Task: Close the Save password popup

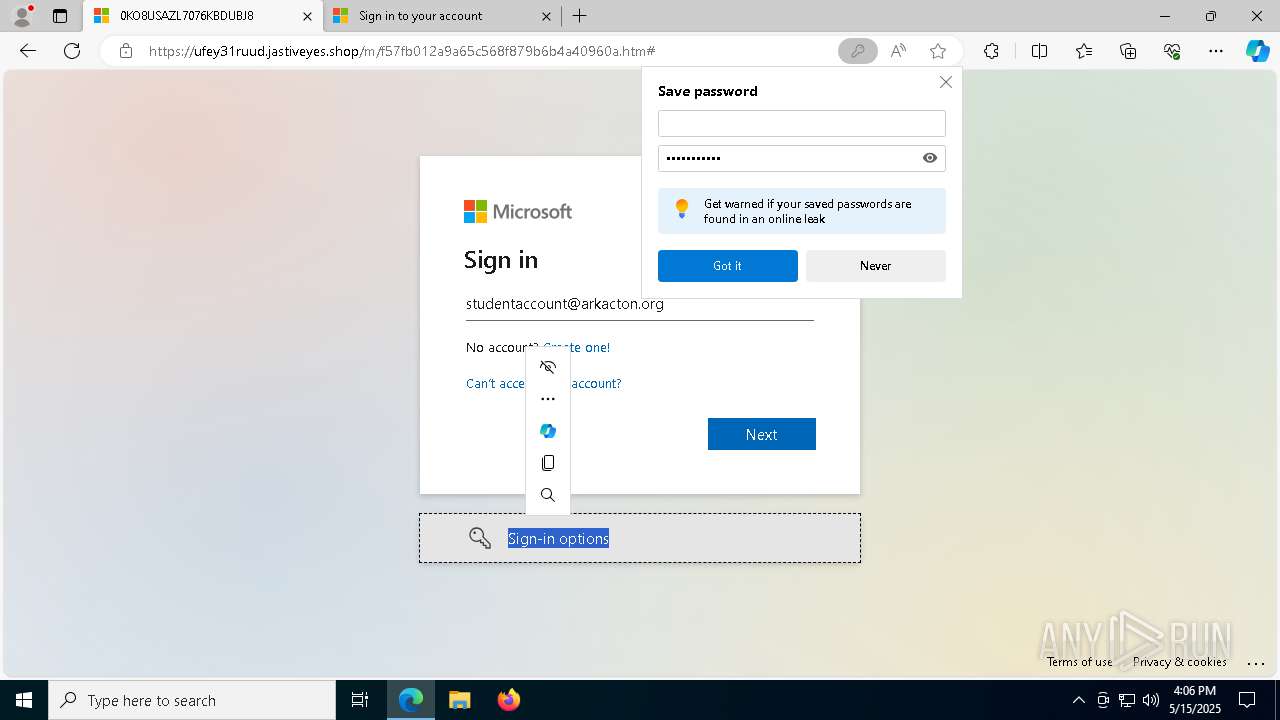Action: click(946, 82)
